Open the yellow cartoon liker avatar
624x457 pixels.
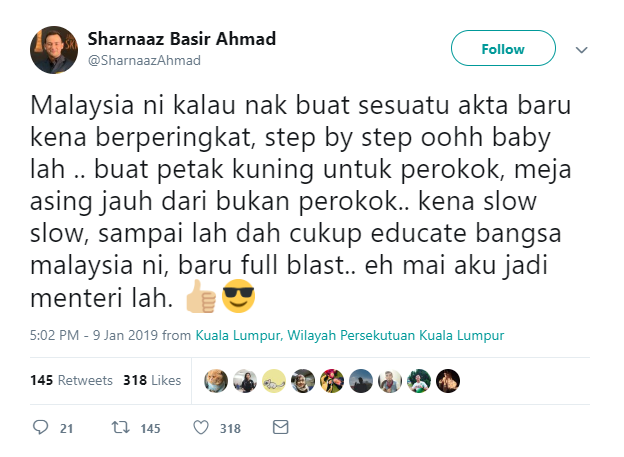point(274,381)
